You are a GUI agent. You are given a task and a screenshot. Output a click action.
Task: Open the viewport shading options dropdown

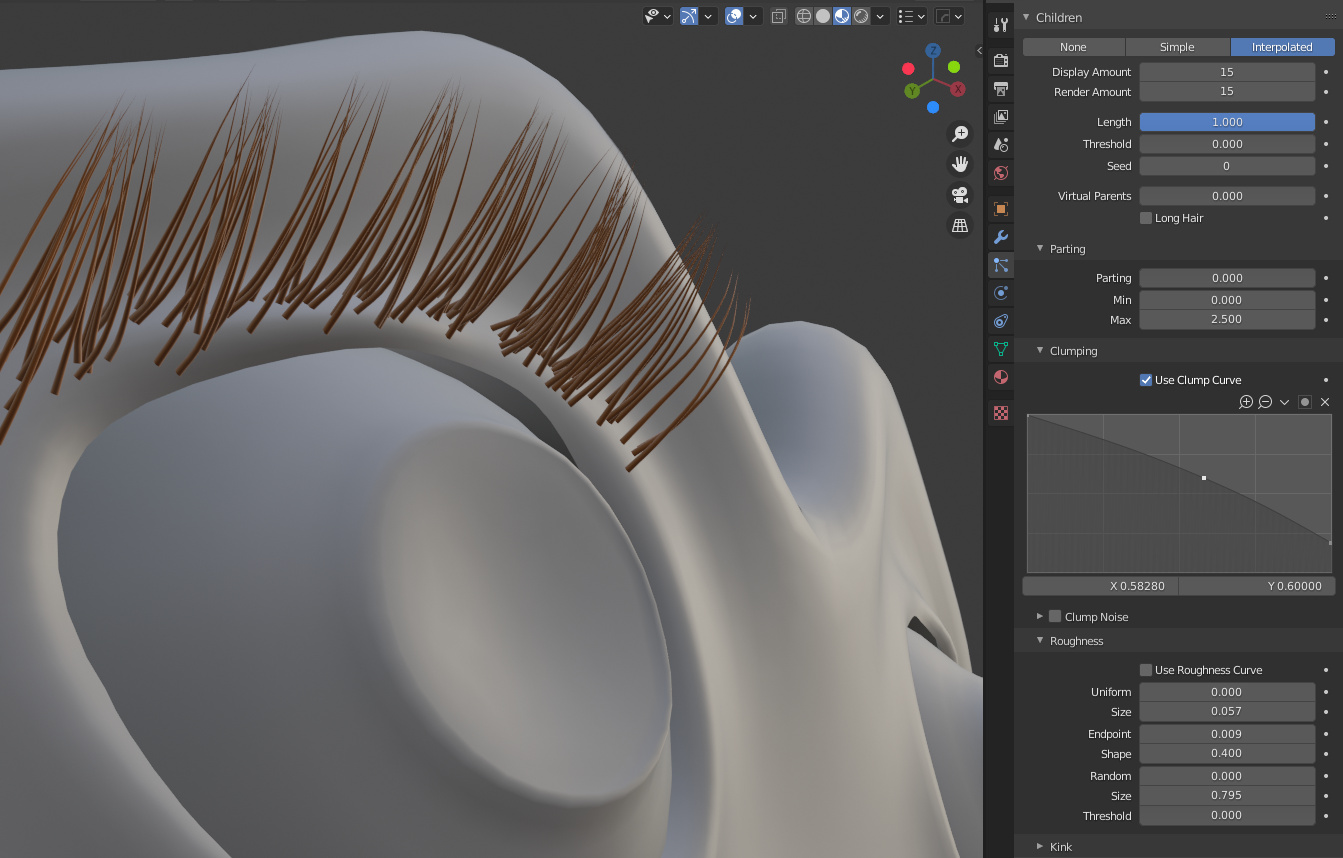tap(878, 16)
